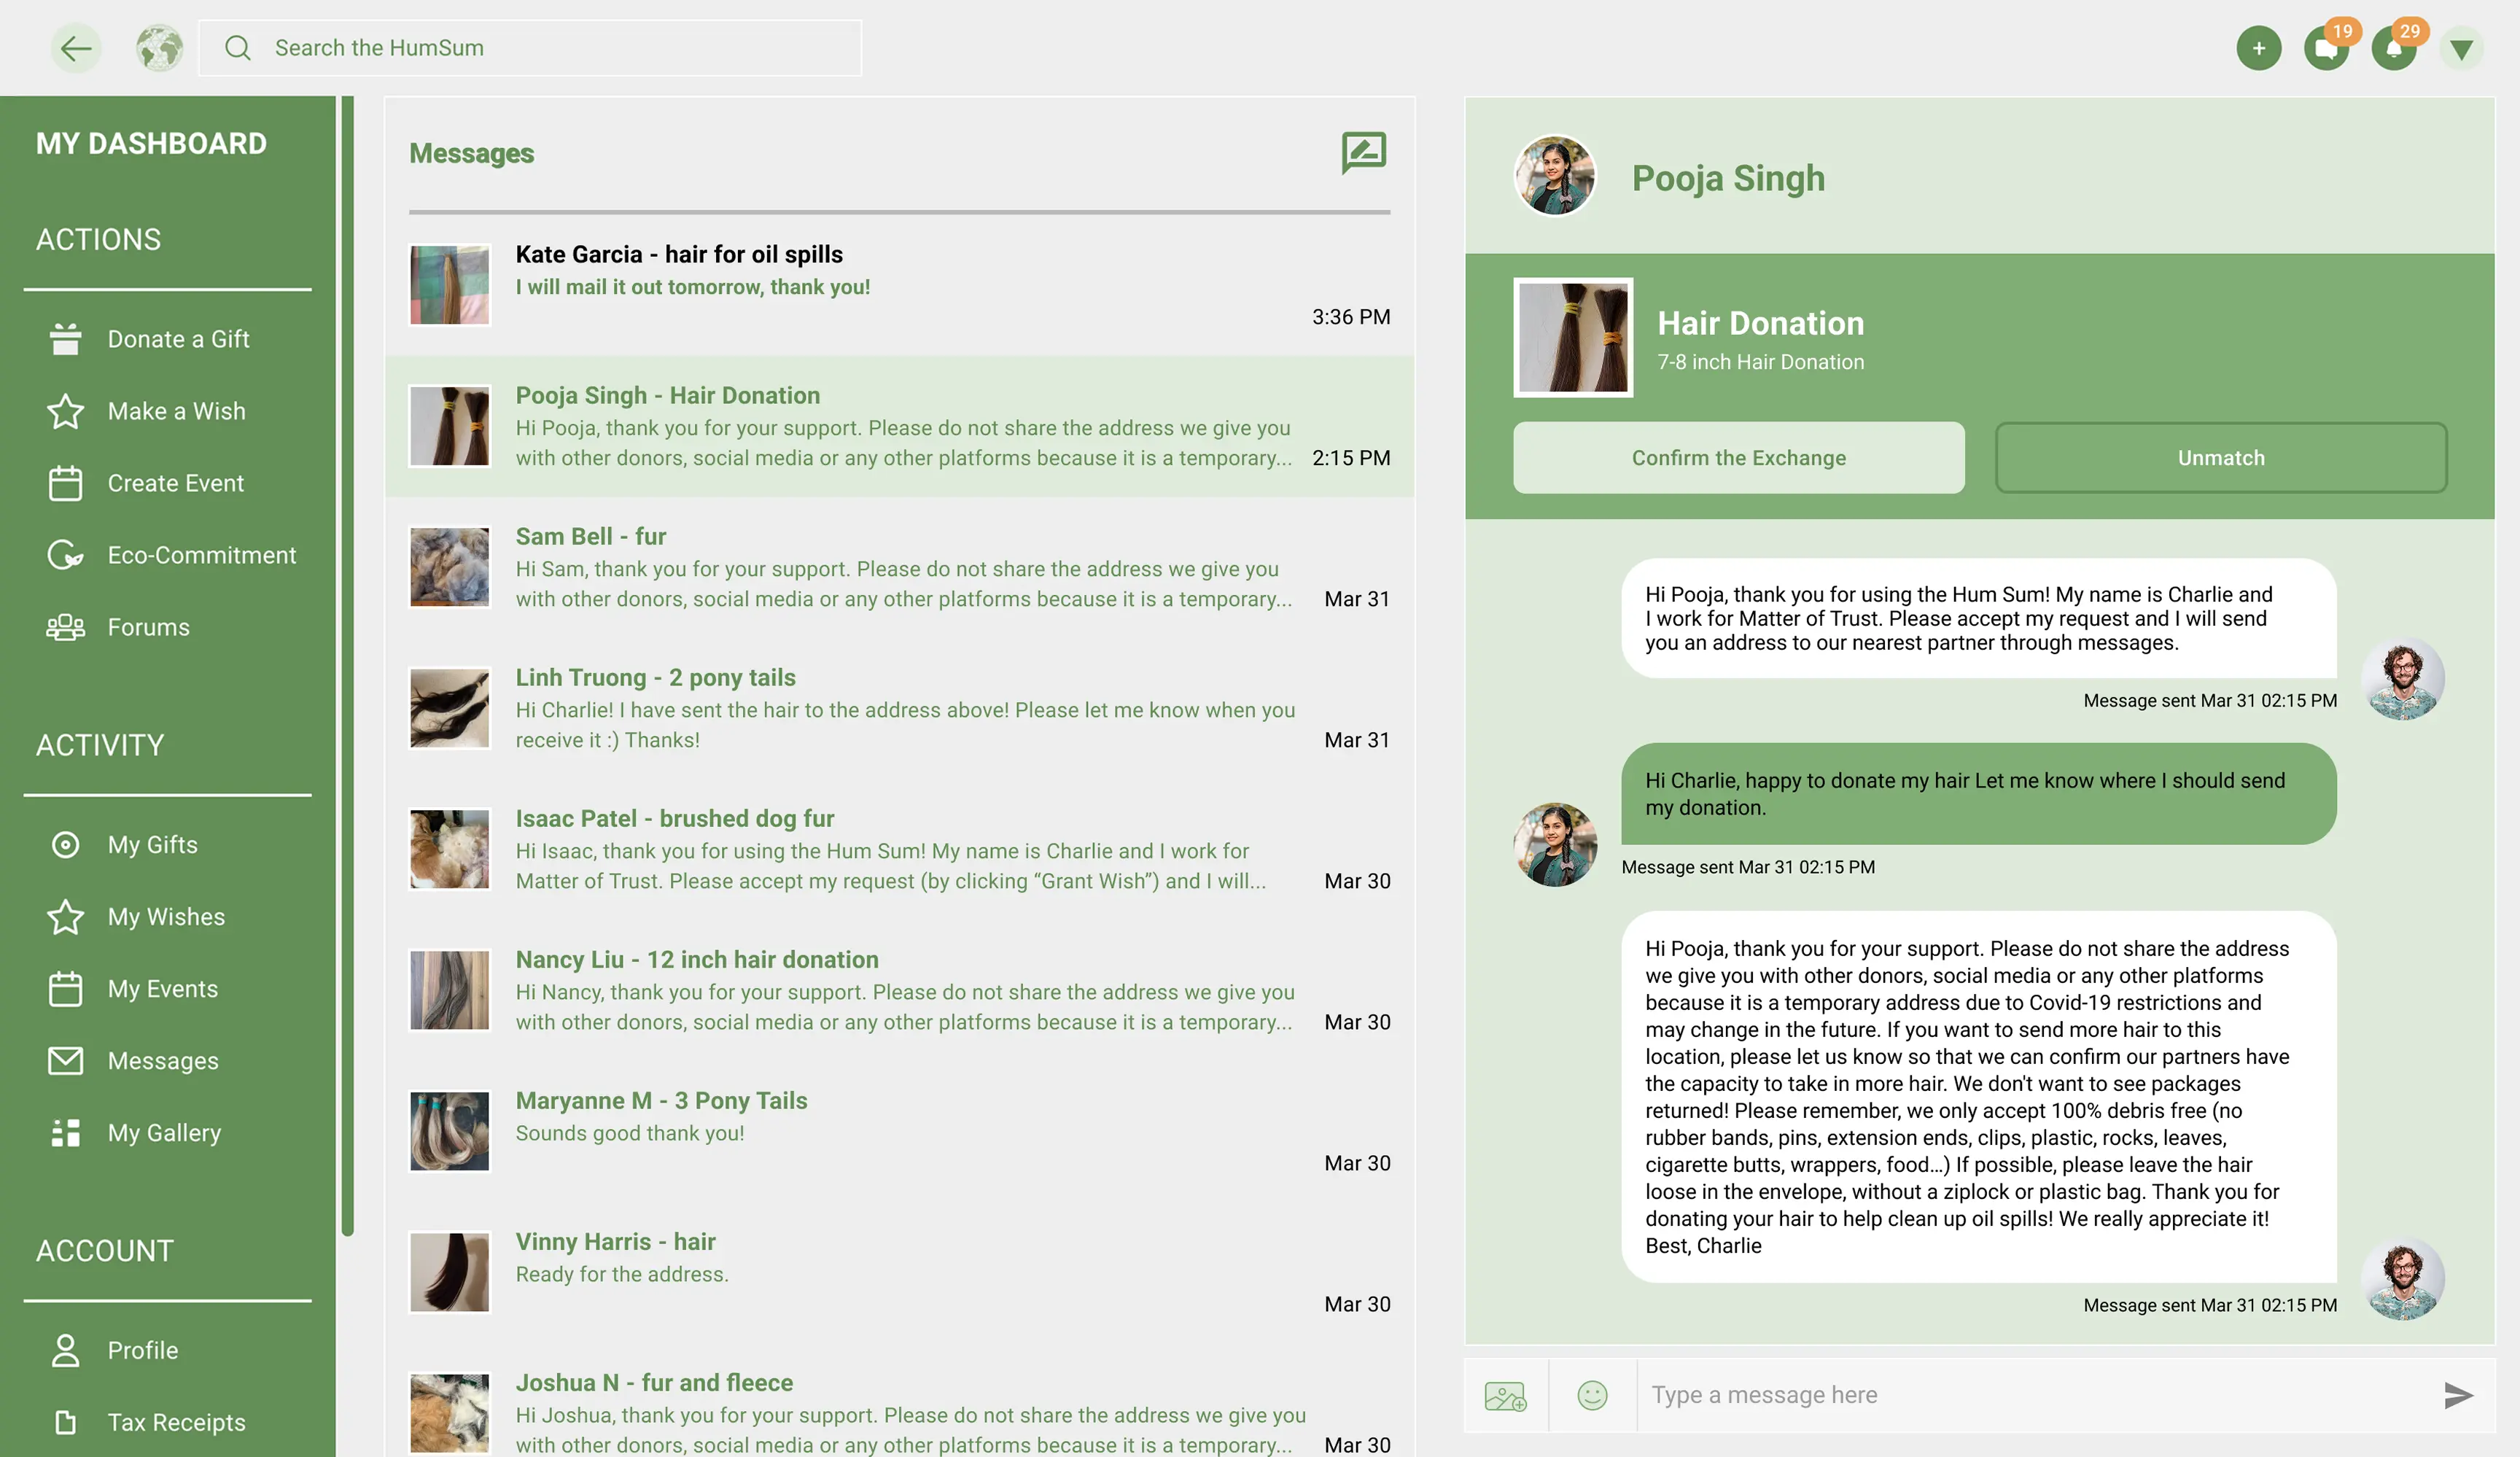Image resolution: width=2520 pixels, height=1457 pixels.
Task: Open Kate Garcia hair for oil spills conversation
Action: point(899,285)
